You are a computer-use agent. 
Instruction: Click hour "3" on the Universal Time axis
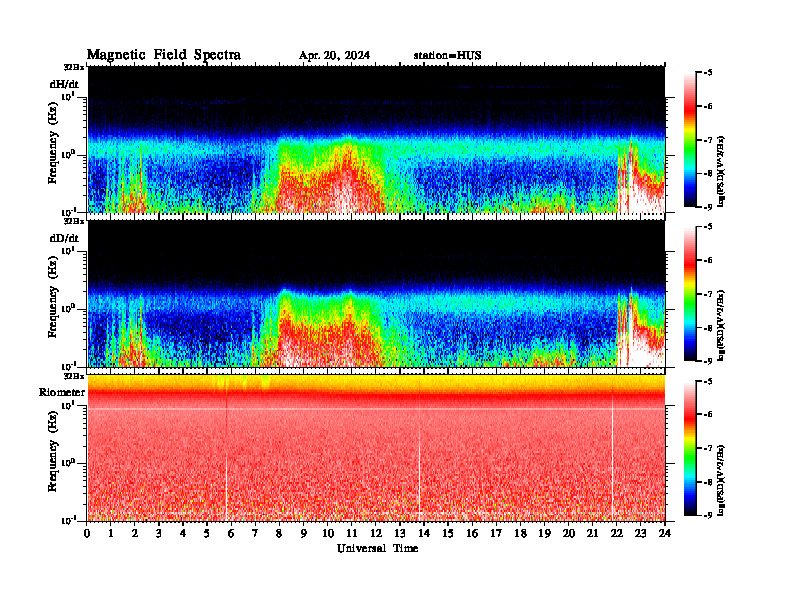tap(159, 533)
